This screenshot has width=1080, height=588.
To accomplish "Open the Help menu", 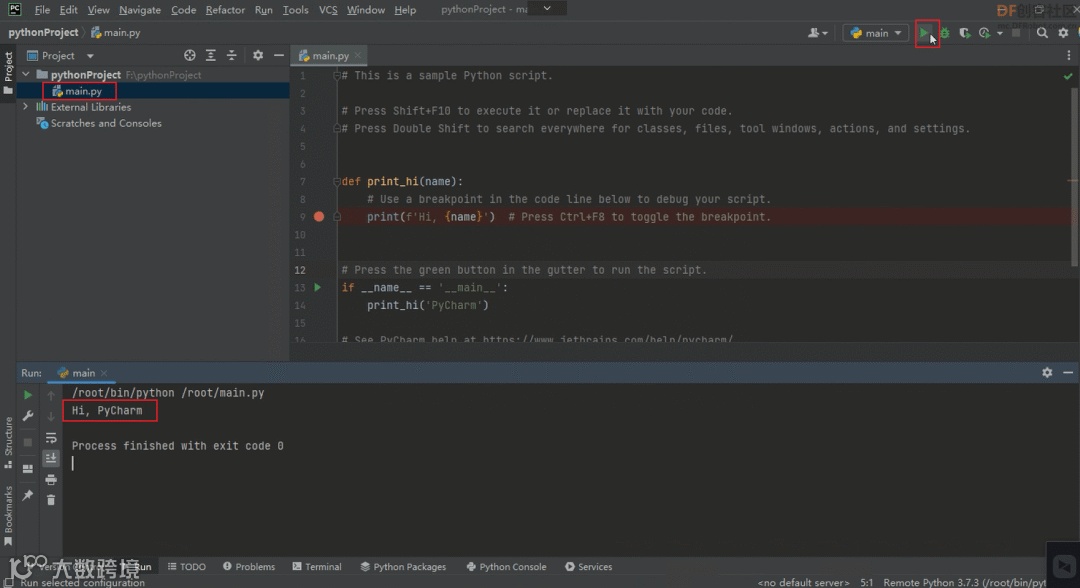I will [405, 10].
